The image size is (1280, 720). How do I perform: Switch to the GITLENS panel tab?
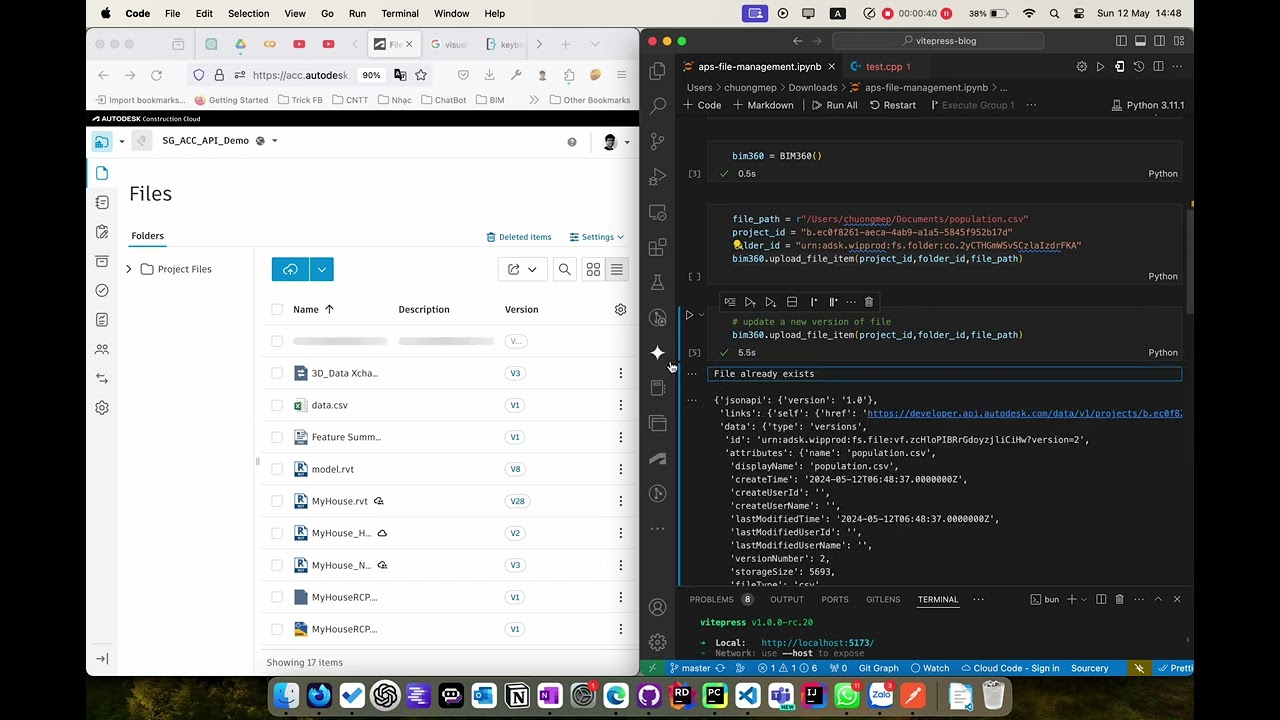[883, 599]
